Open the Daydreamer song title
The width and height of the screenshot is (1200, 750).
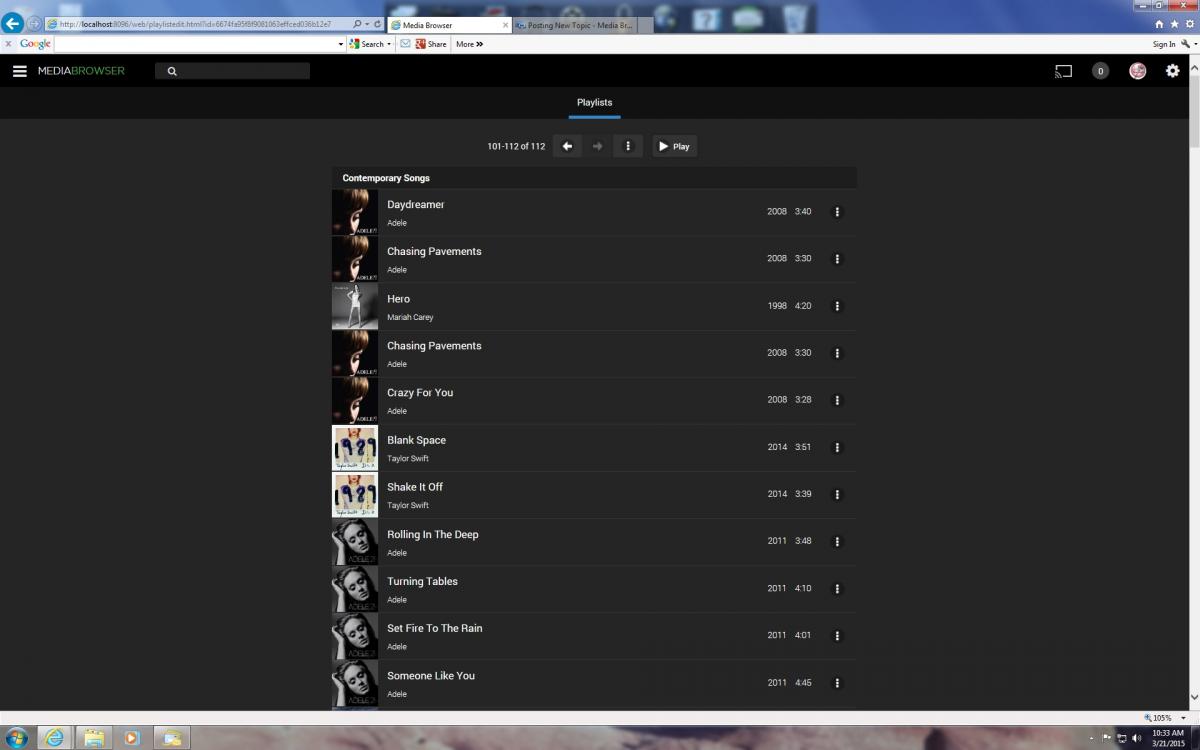pos(416,204)
